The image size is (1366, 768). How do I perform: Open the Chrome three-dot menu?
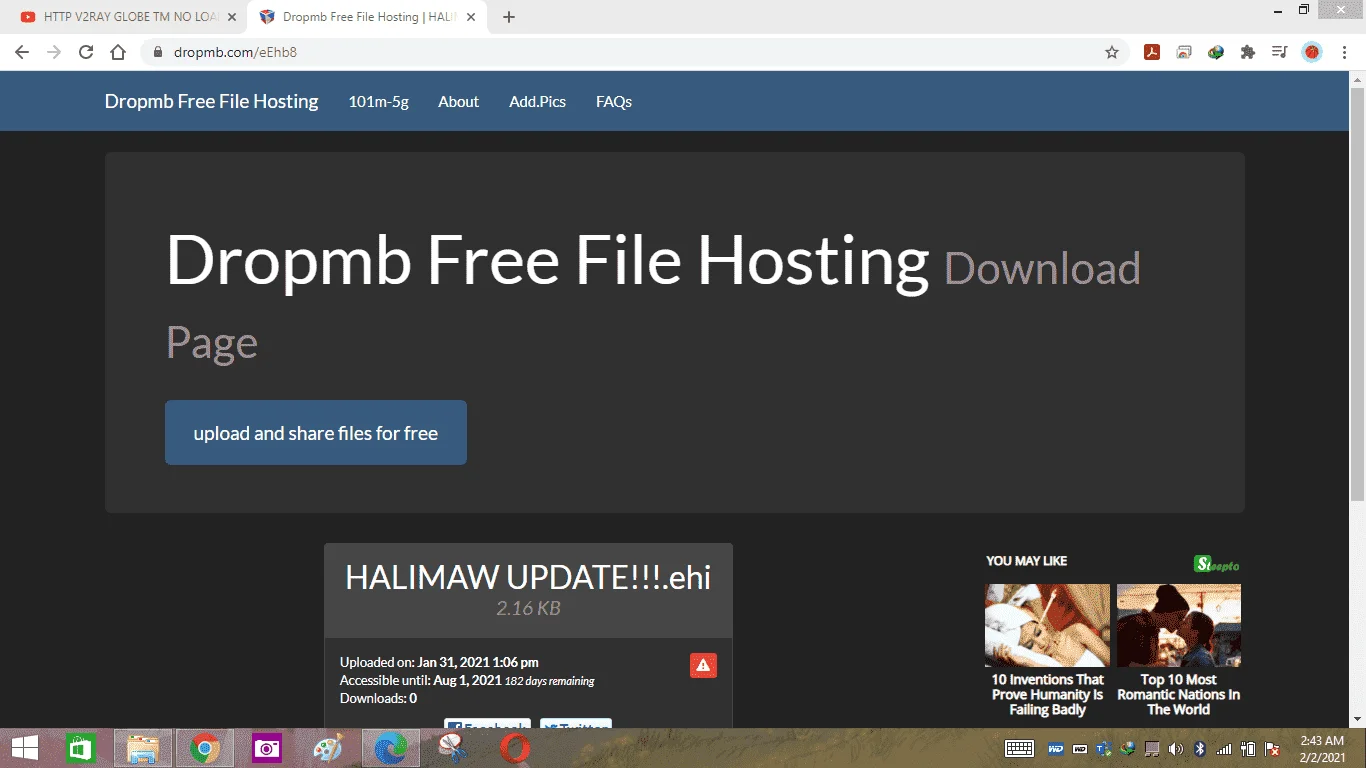coord(1344,52)
